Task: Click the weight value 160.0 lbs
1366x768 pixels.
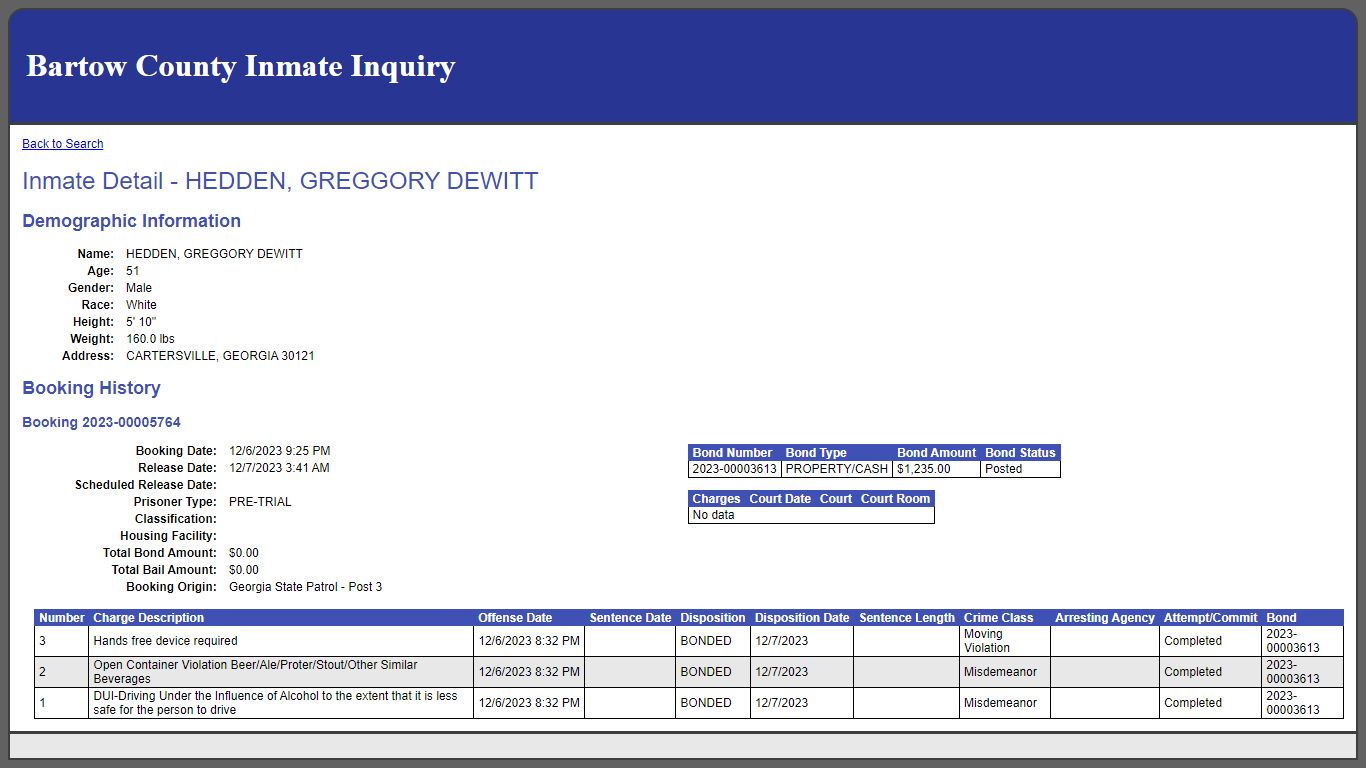Action: pyautogui.click(x=150, y=339)
